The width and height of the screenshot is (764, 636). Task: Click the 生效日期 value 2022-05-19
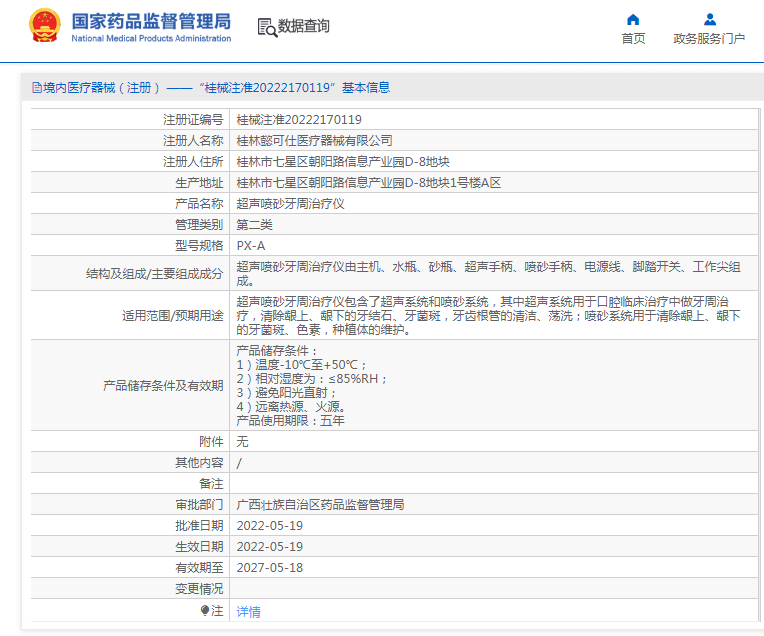(269, 547)
